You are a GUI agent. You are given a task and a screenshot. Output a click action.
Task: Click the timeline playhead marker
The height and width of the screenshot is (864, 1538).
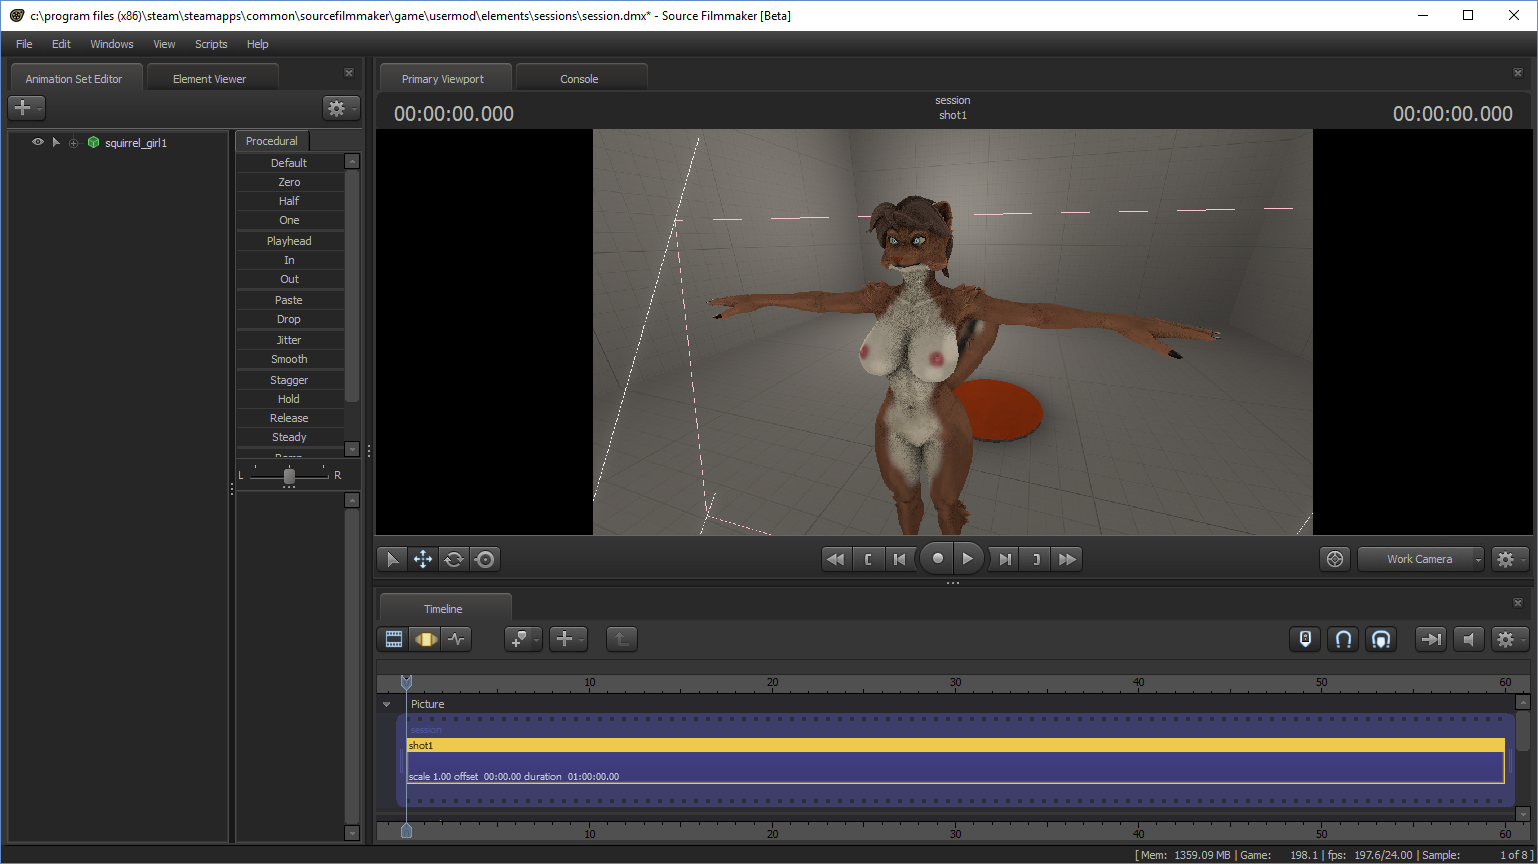(406, 681)
